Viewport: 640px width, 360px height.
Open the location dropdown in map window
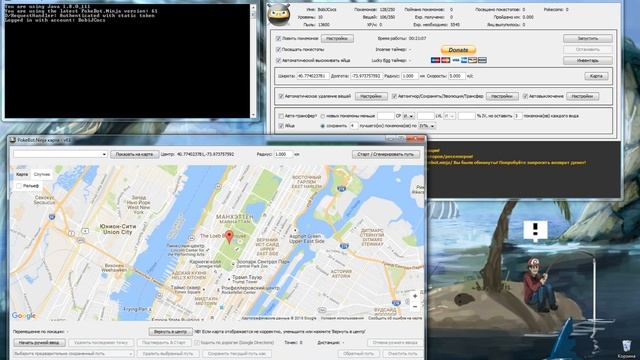coord(60,154)
